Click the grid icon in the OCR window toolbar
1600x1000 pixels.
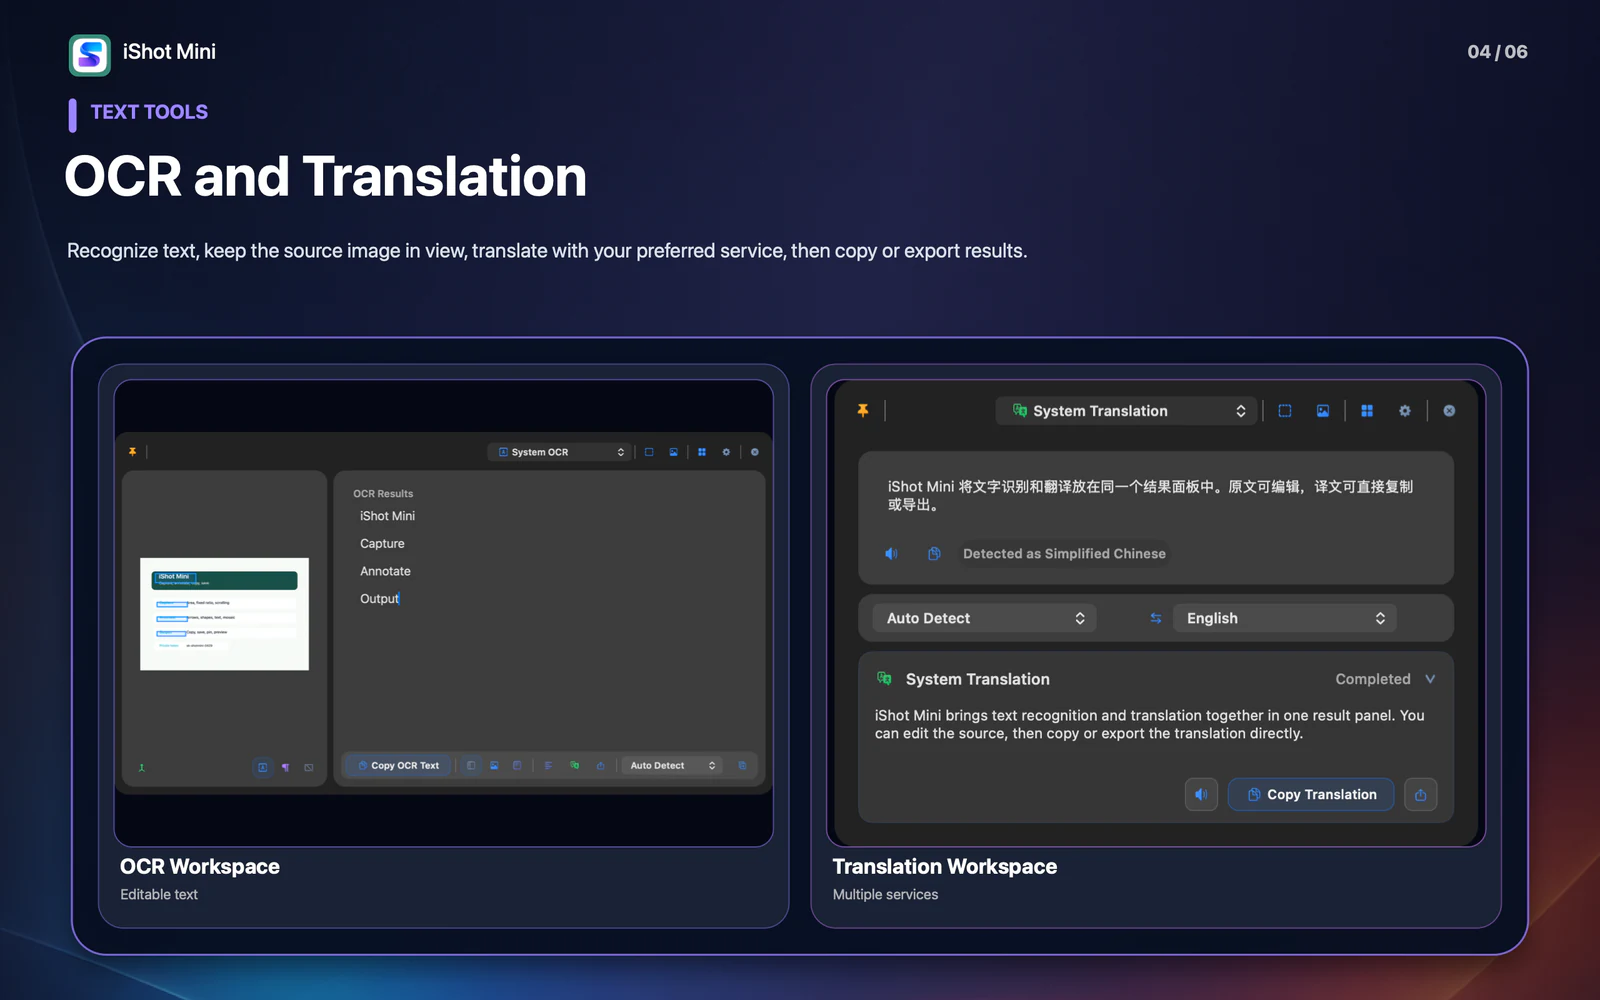pyautogui.click(x=702, y=452)
